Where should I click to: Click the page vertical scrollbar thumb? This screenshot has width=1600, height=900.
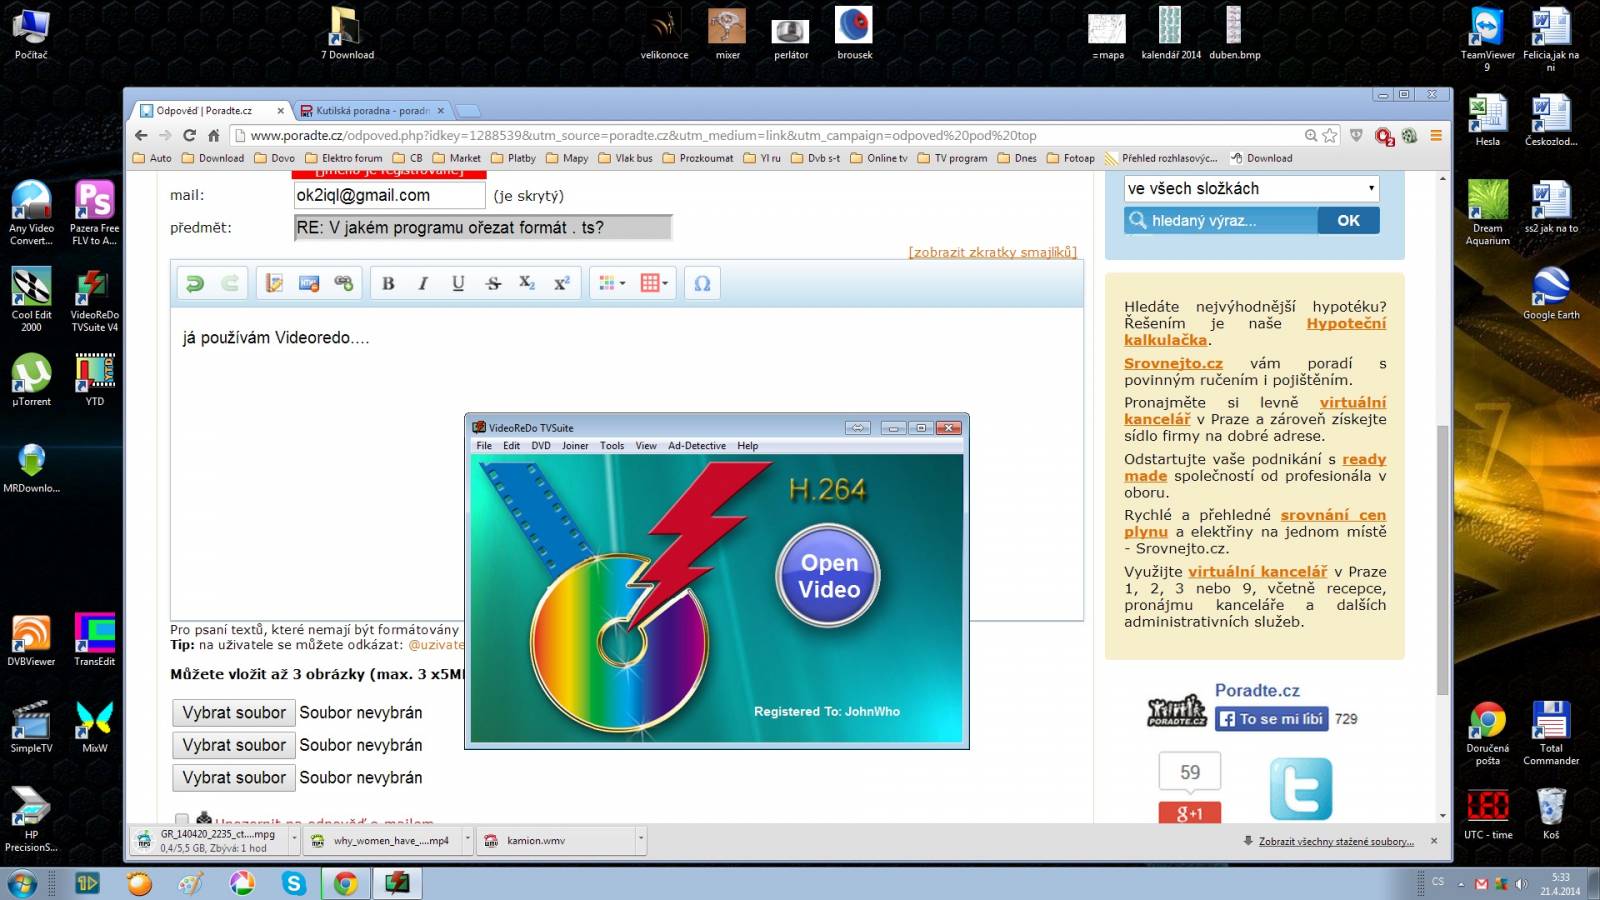click(x=1442, y=560)
